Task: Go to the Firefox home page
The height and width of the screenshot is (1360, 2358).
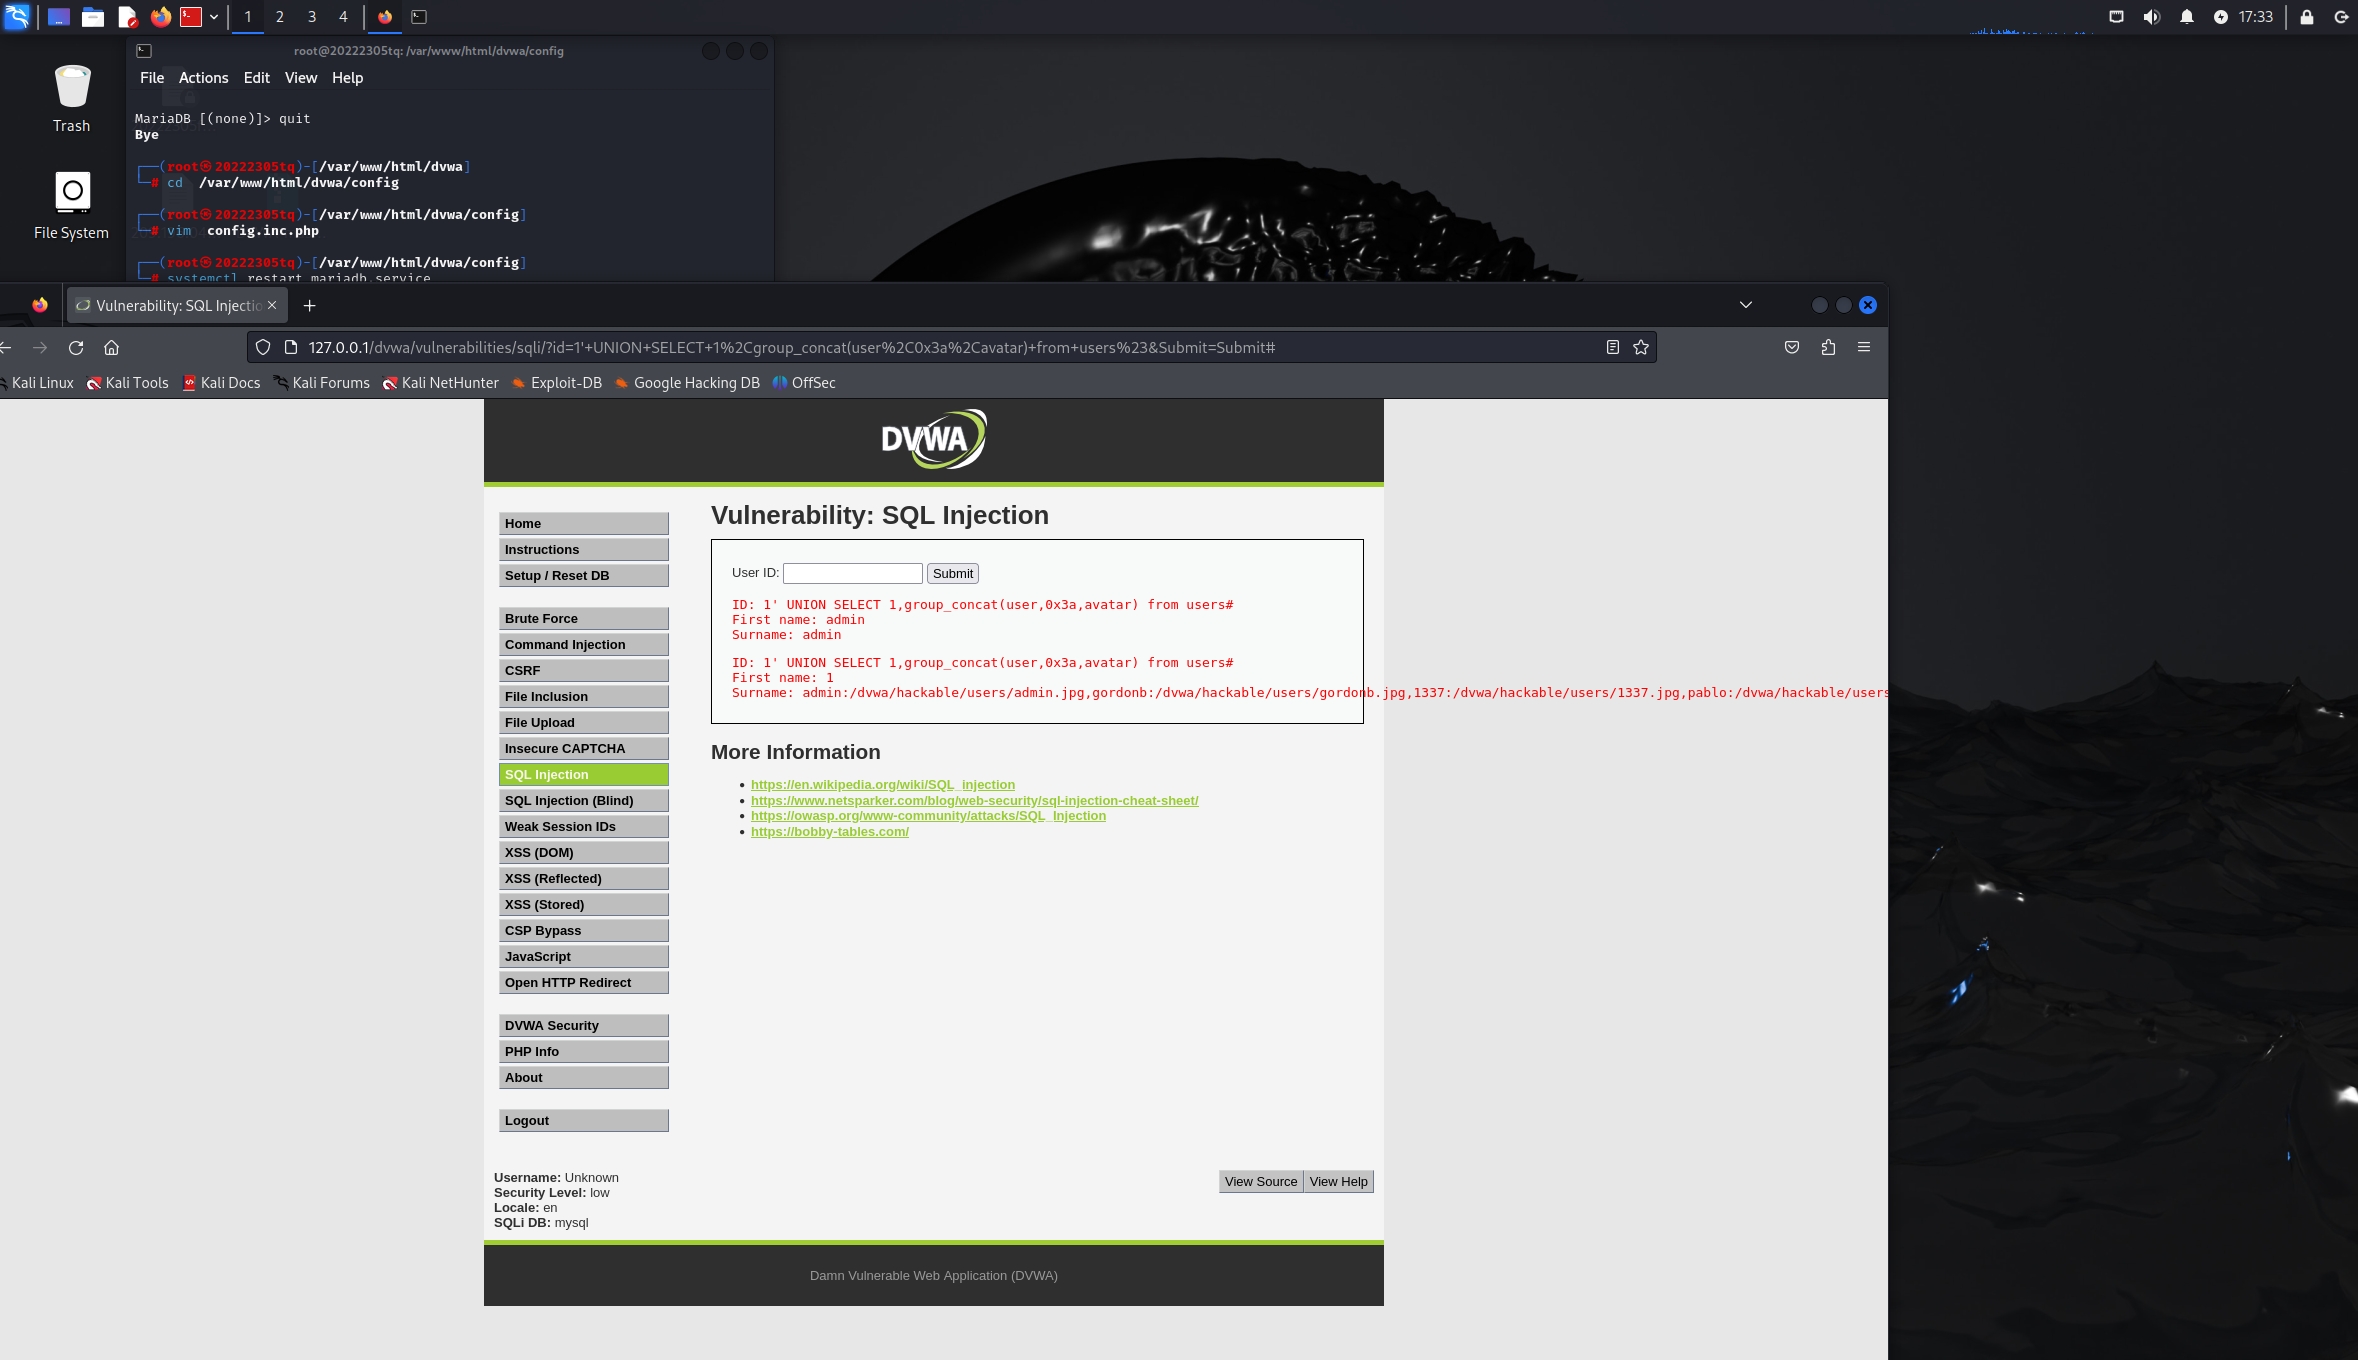Action: (x=112, y=348)
